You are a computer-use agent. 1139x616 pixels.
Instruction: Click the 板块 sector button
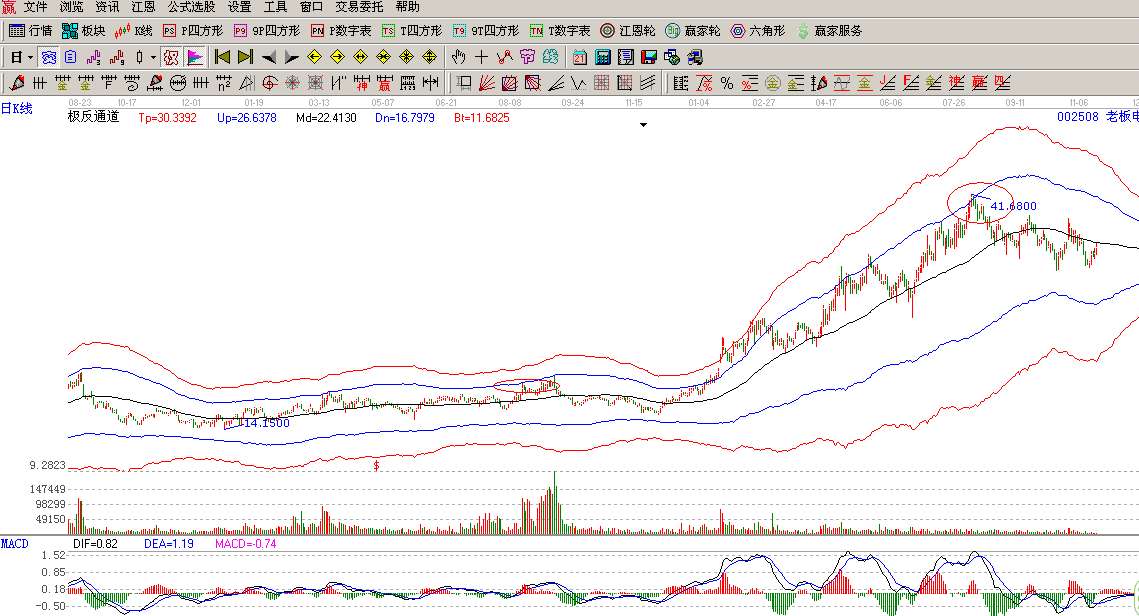pyautogui.click(x=83, y=31)
